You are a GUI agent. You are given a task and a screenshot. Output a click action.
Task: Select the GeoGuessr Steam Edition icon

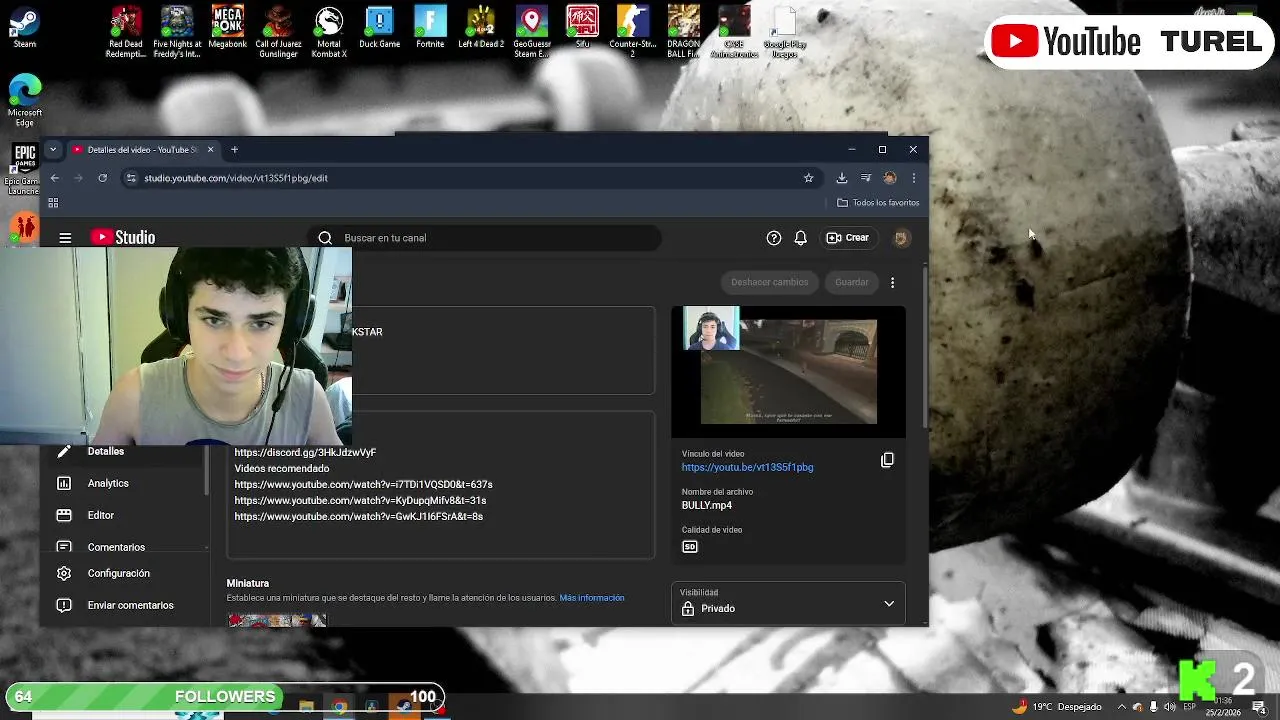pos(532,32)
